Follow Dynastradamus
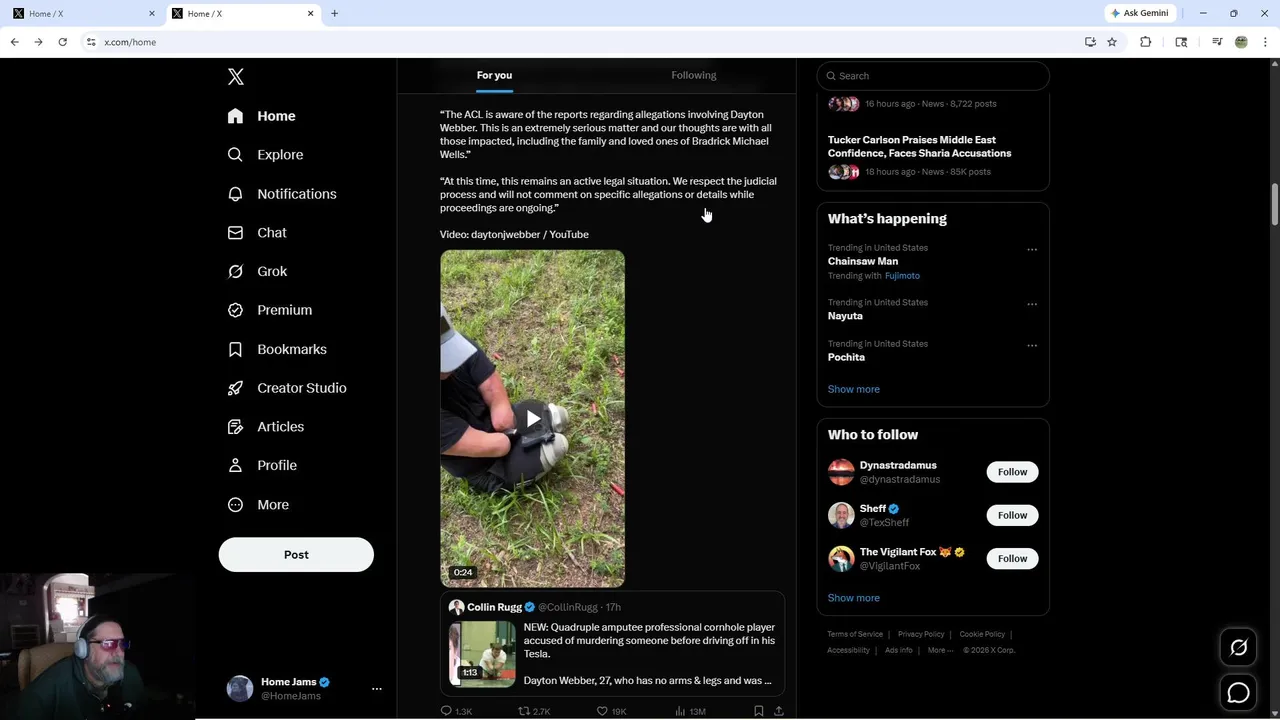 [x=1012, y=472]
